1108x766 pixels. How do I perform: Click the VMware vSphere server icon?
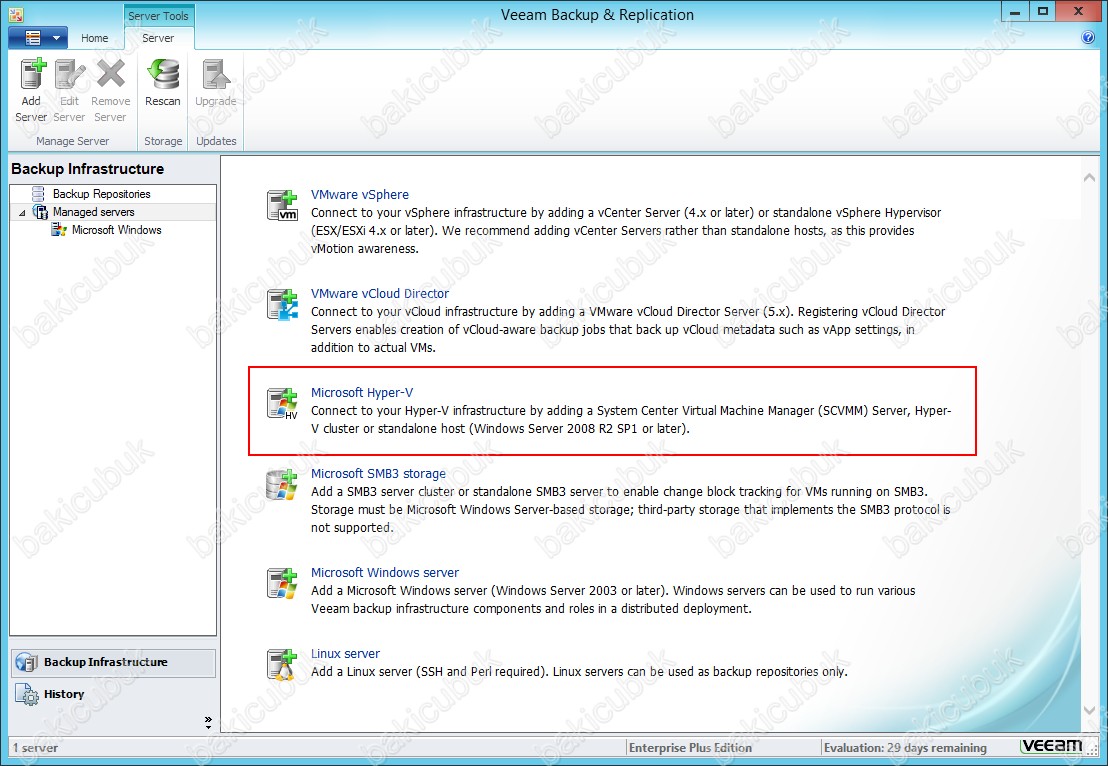(282, 205)
